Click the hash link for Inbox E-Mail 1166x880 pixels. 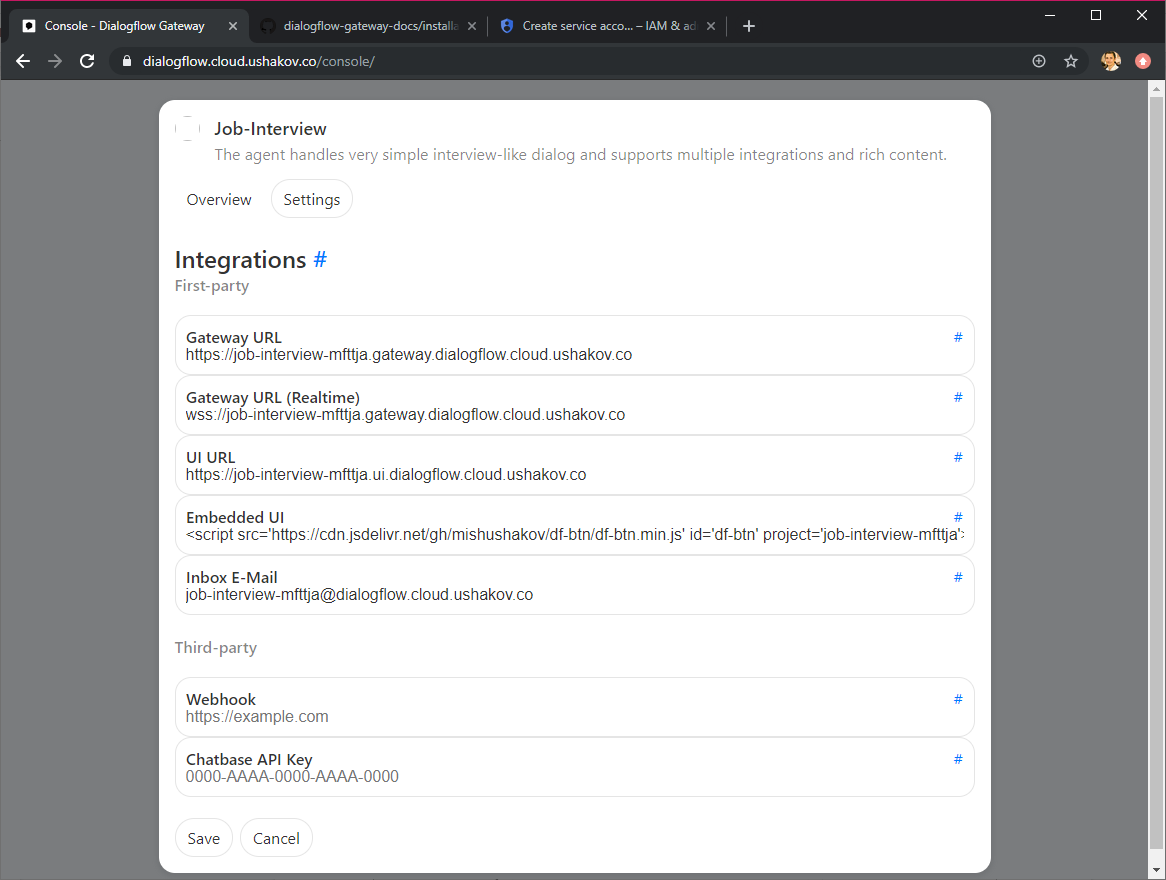958,577
